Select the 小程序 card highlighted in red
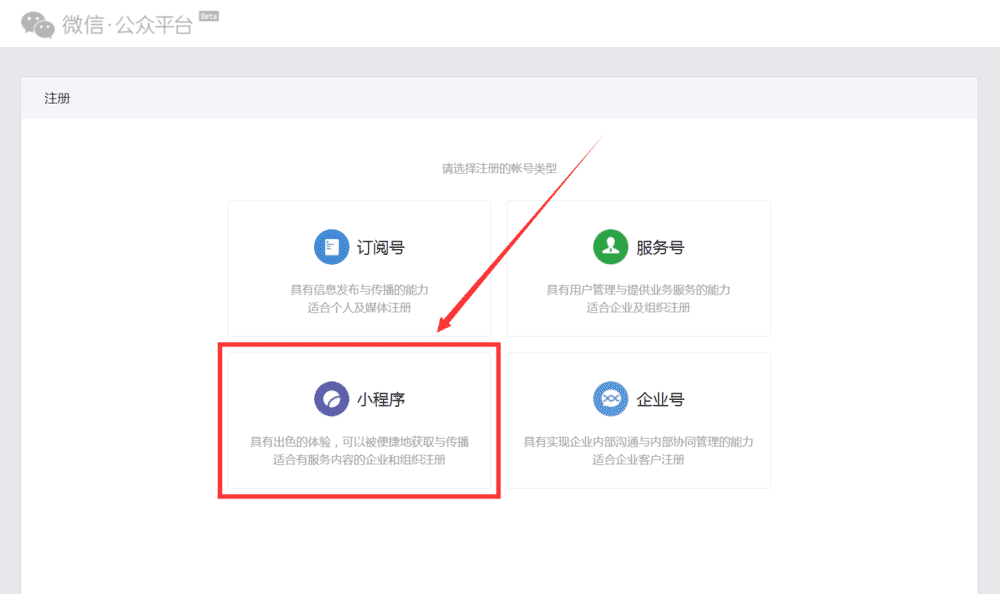Screen dimensions: 1000x594 359,420
